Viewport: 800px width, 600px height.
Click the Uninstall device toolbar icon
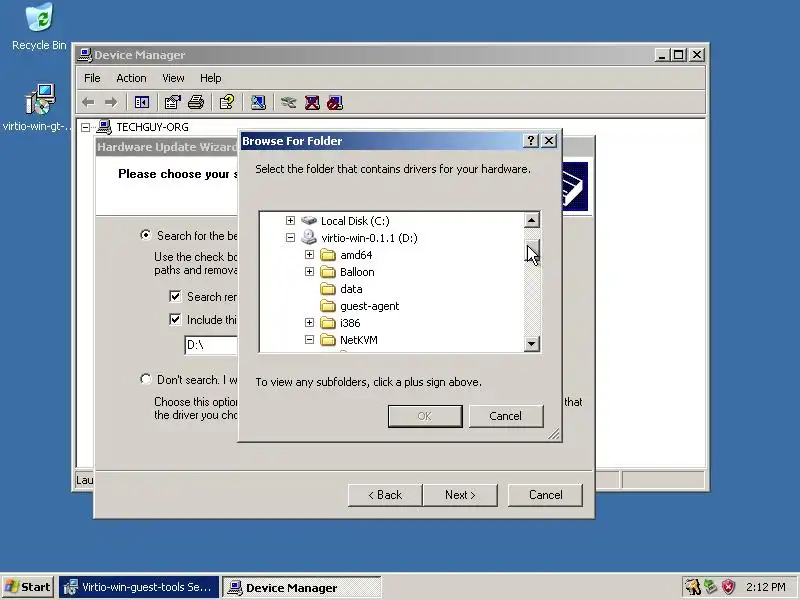click(312, 103)
